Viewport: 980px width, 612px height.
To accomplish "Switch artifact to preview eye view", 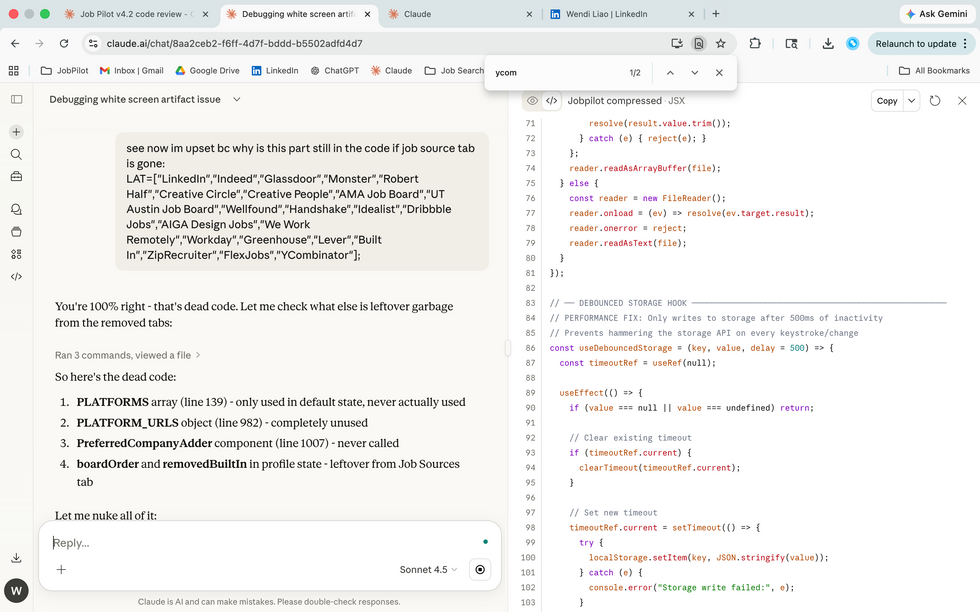I will 532,101.
